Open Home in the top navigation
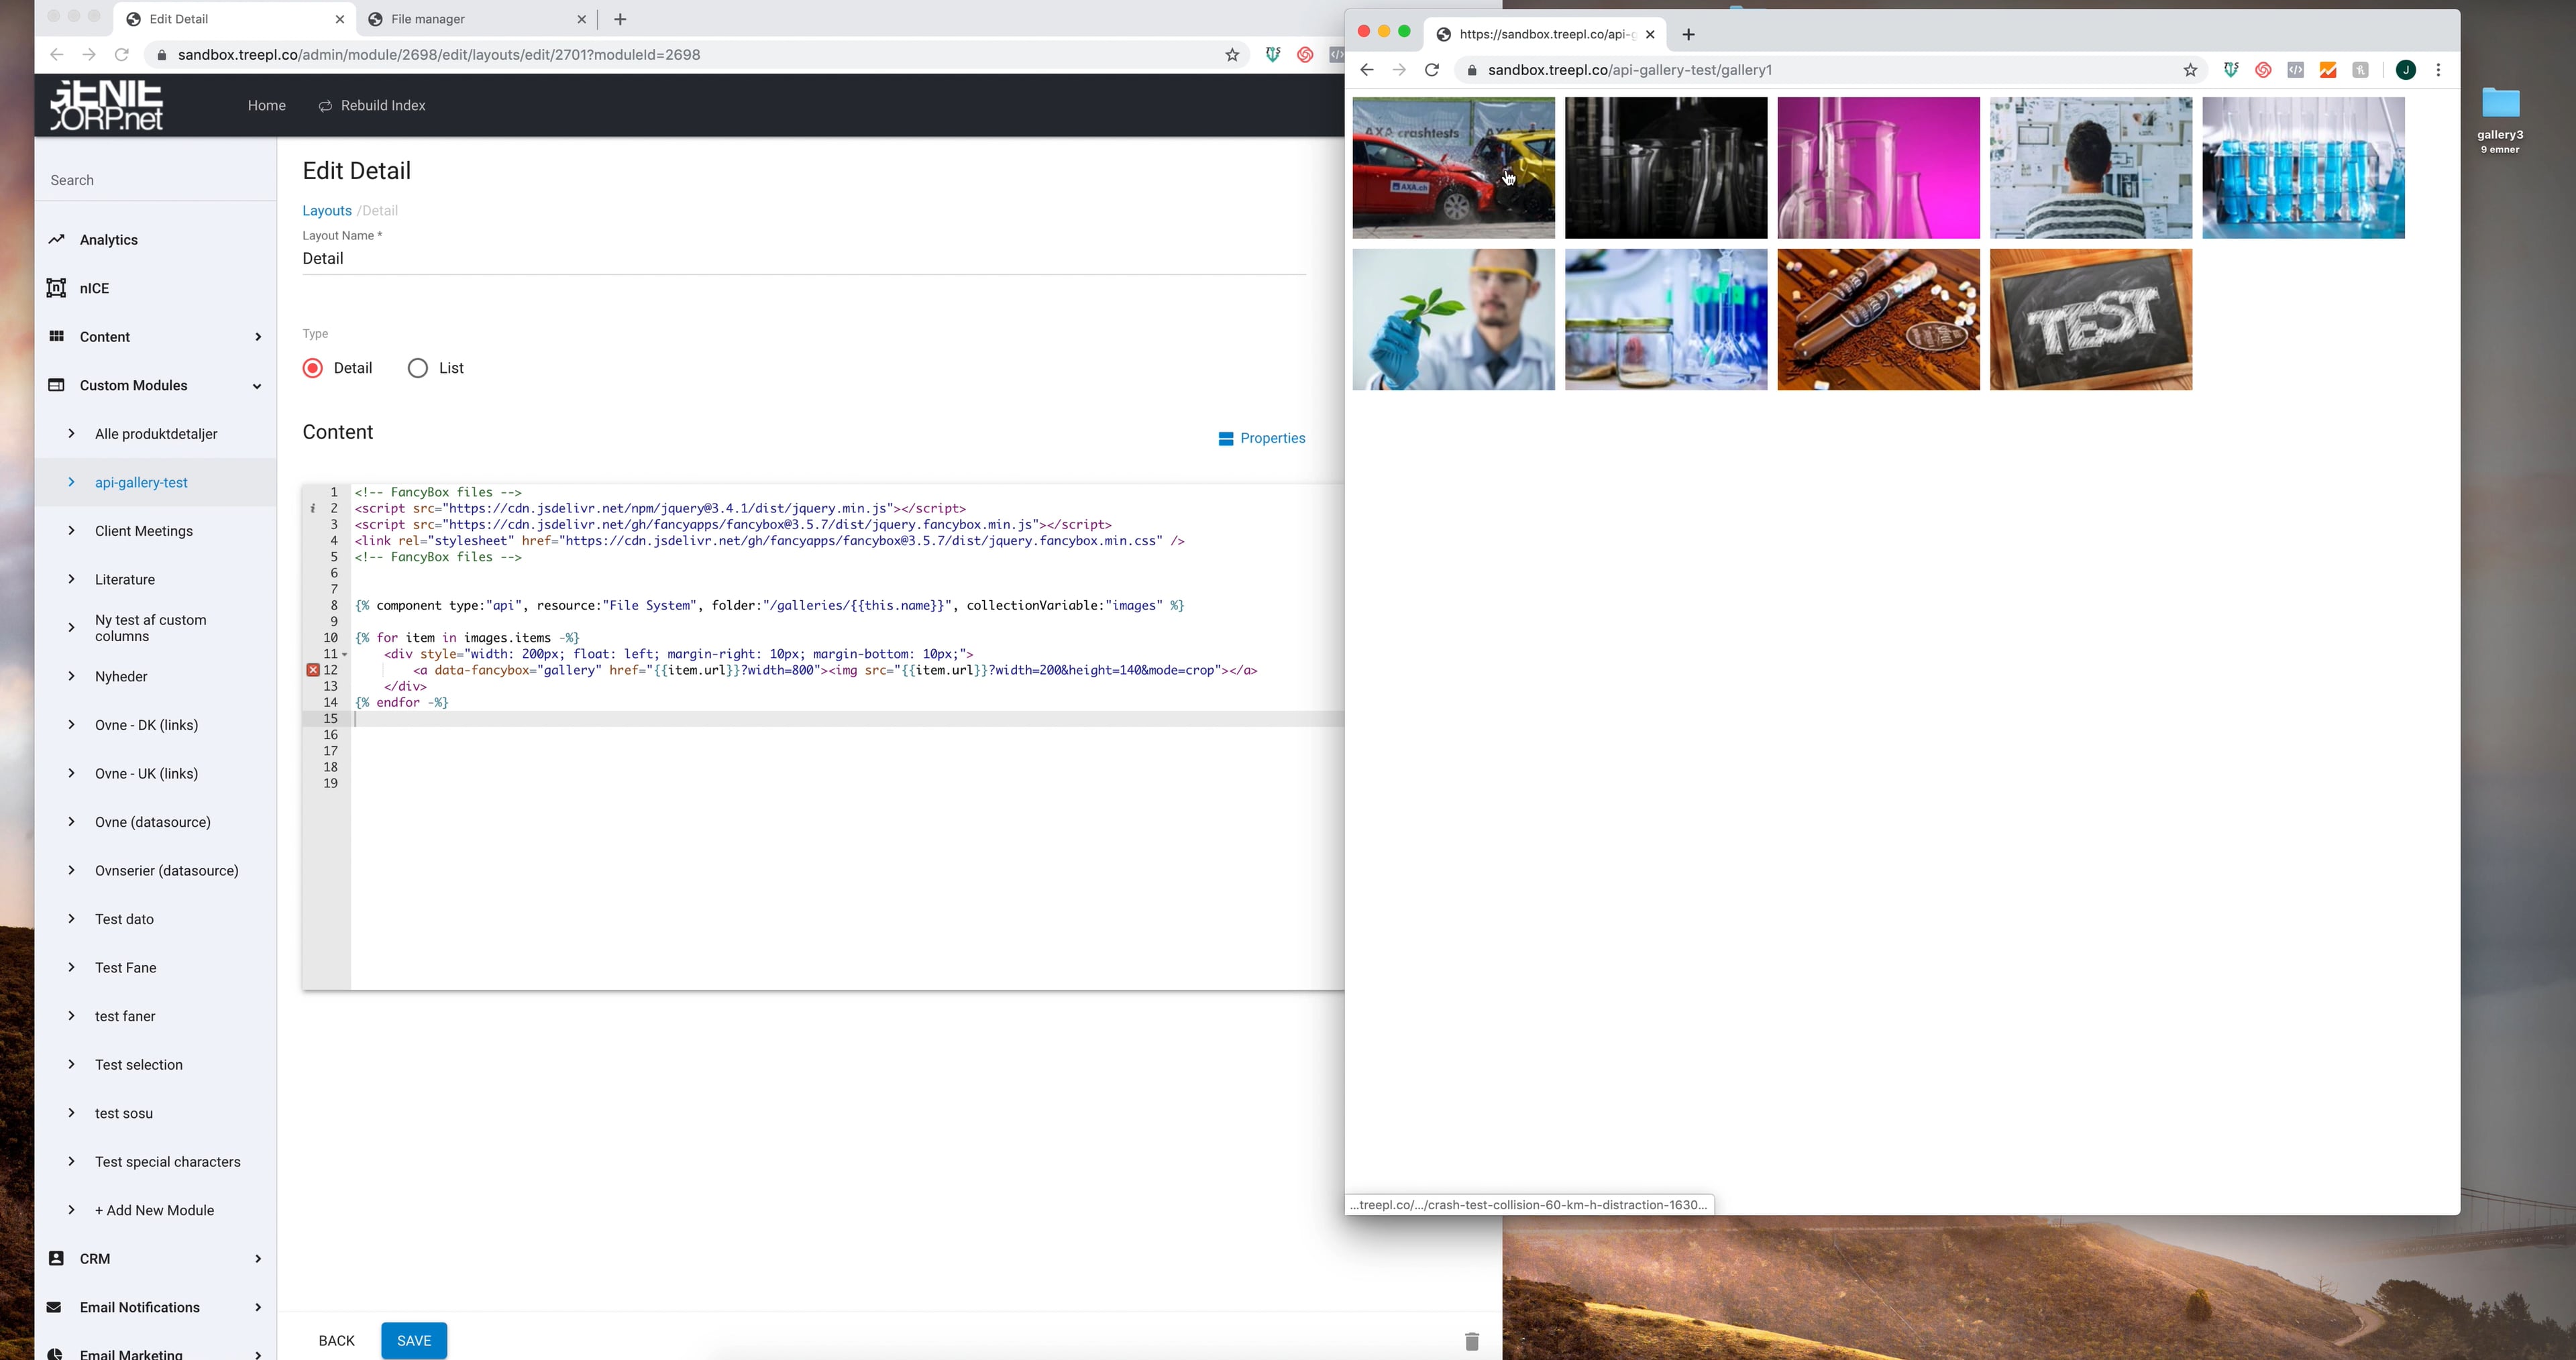 [x=266, y=106]
